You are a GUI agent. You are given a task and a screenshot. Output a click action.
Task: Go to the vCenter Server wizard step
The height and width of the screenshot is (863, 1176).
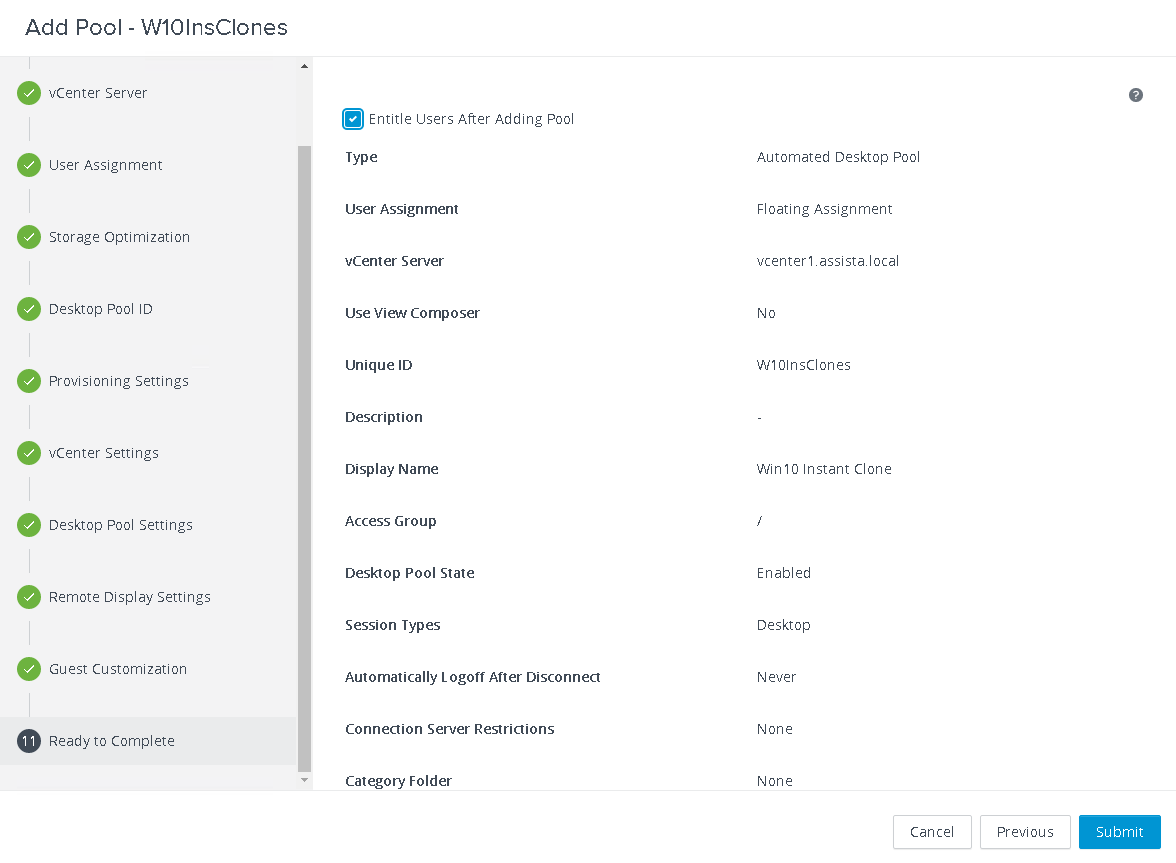[98, 93]
